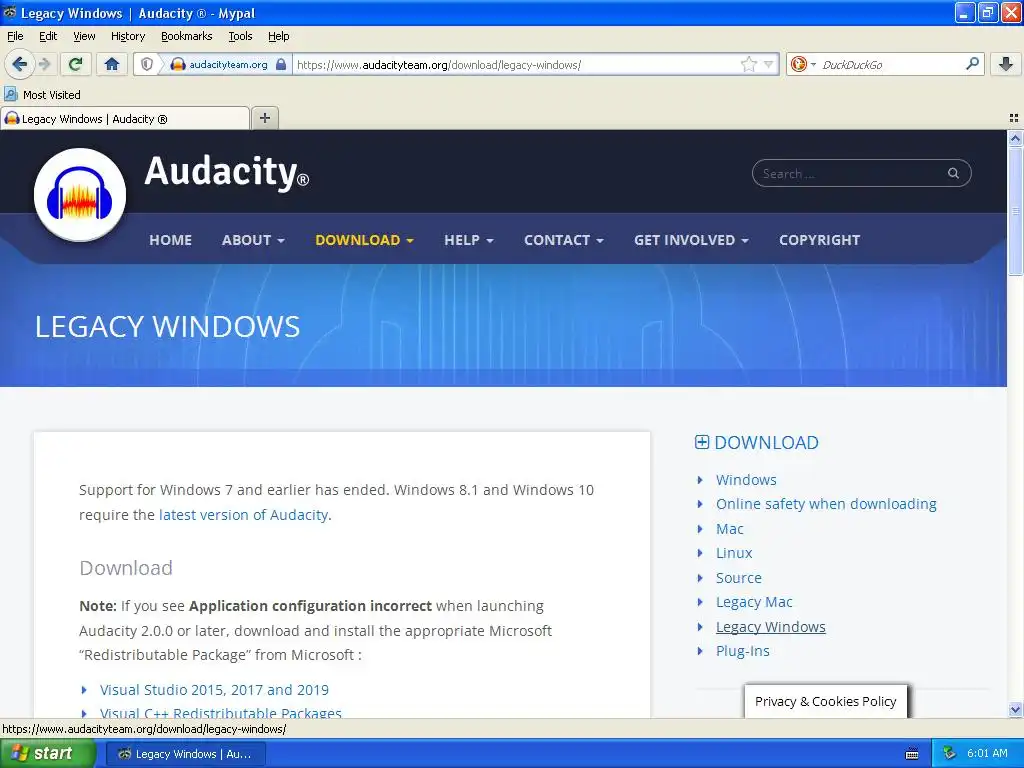Open the Windows start button
The width and height of the screenshot is (1024, 768).
(48, 753)
